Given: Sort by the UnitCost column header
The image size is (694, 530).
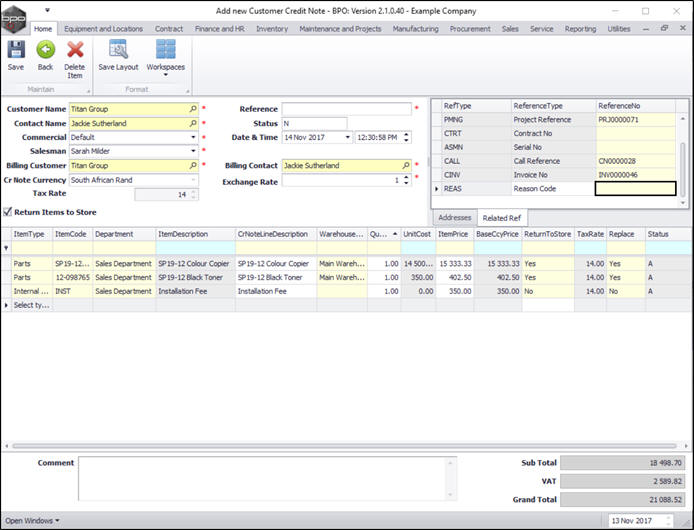Looking at the screenshot, I should 418,234.
